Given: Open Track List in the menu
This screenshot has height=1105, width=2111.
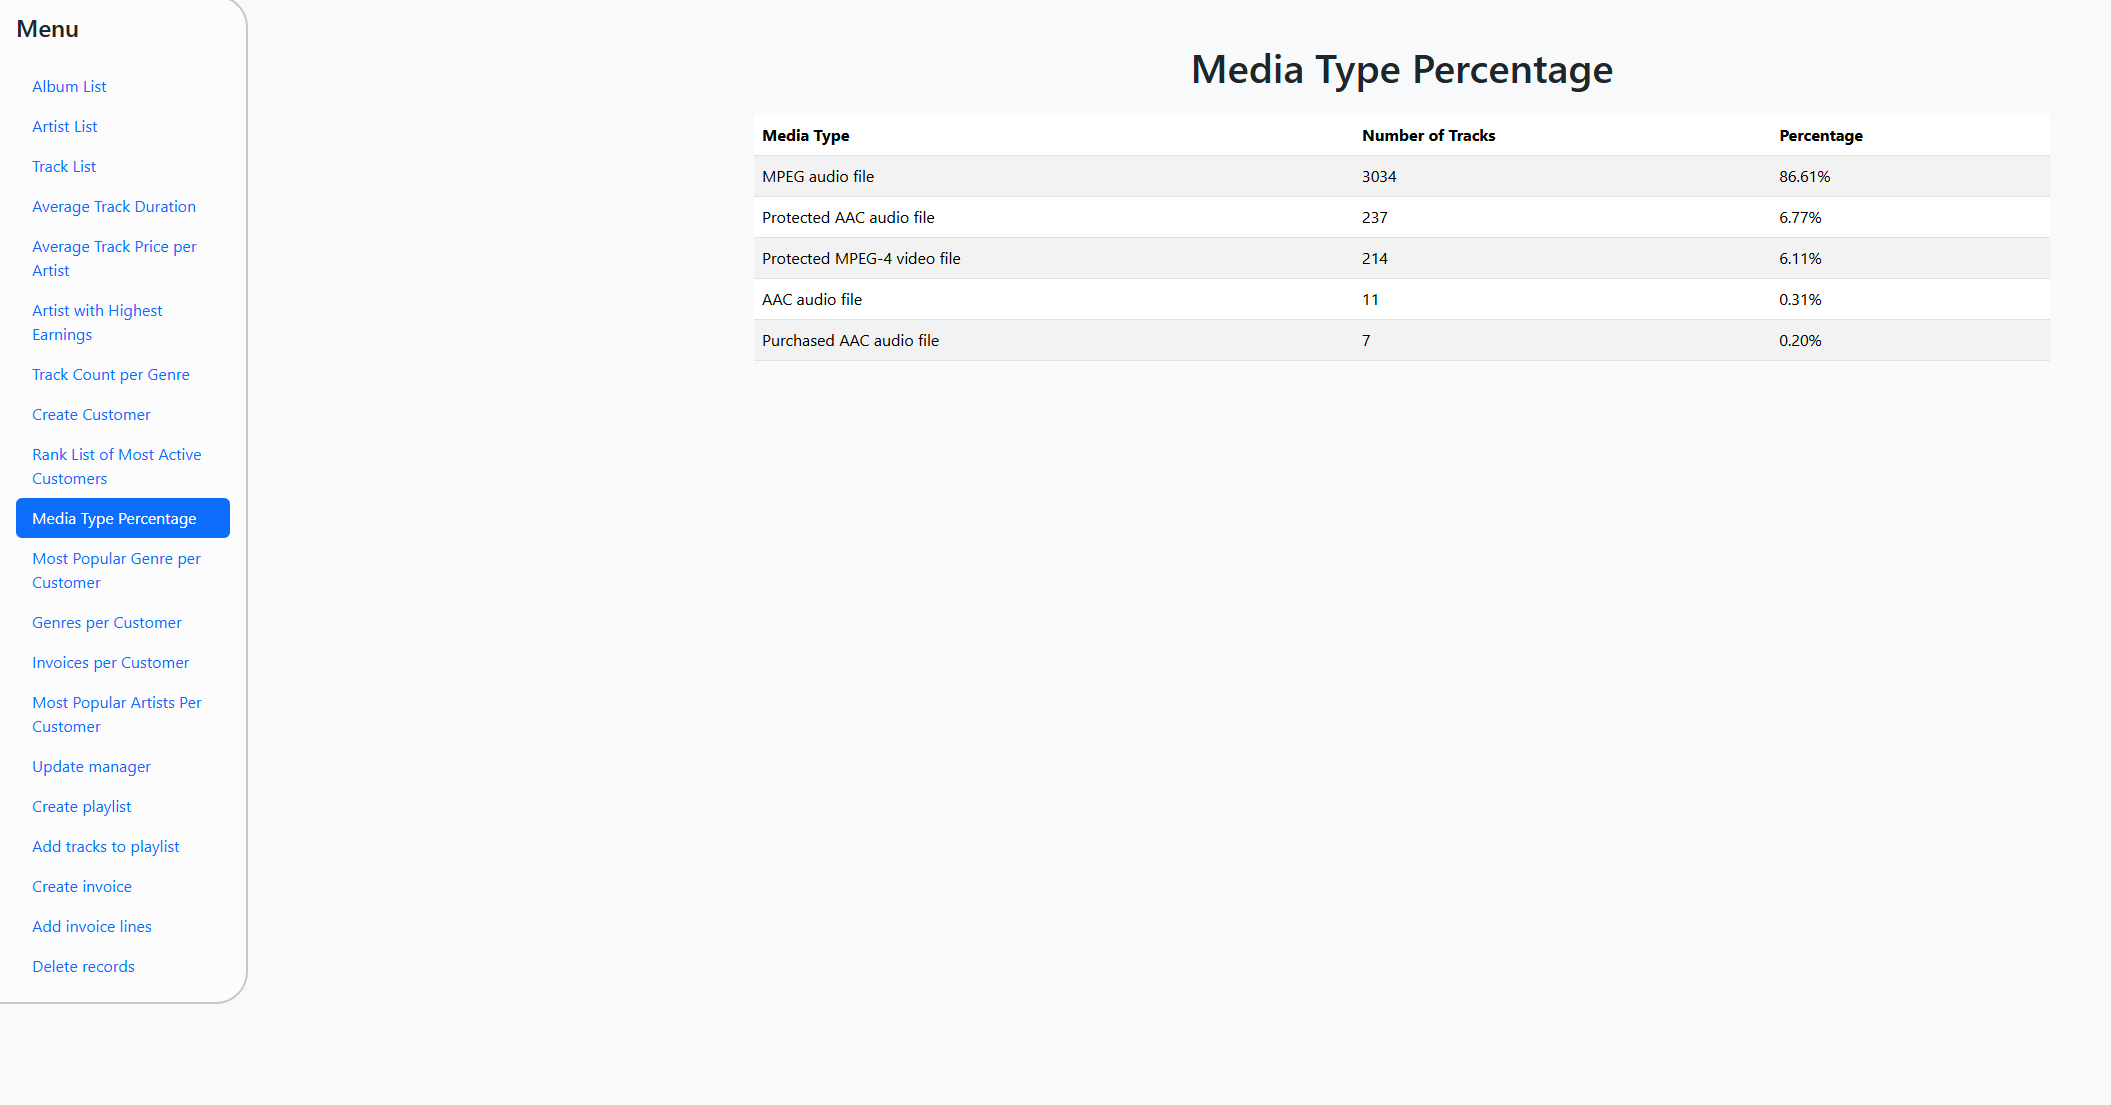Looking at the screenshot, I should coord(64,167).
